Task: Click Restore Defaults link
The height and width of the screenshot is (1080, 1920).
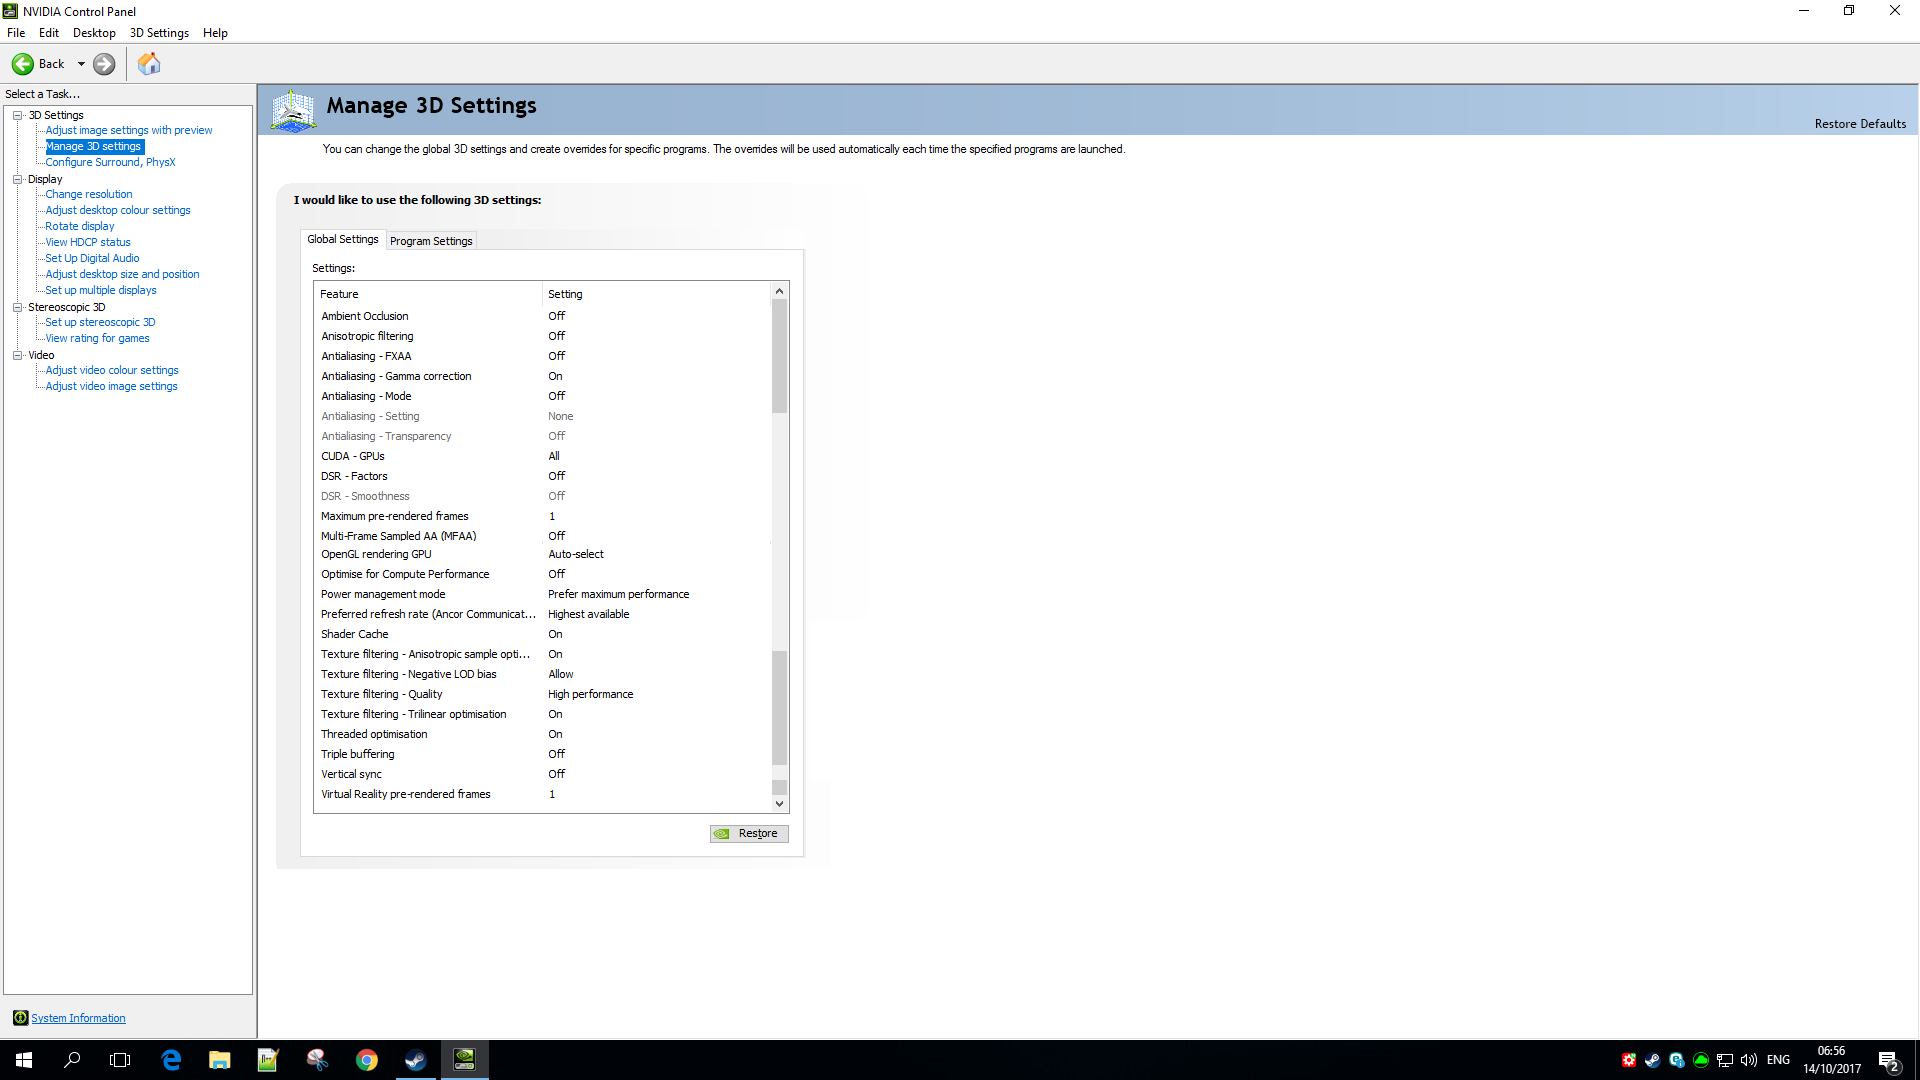Action: [1860, 124]
